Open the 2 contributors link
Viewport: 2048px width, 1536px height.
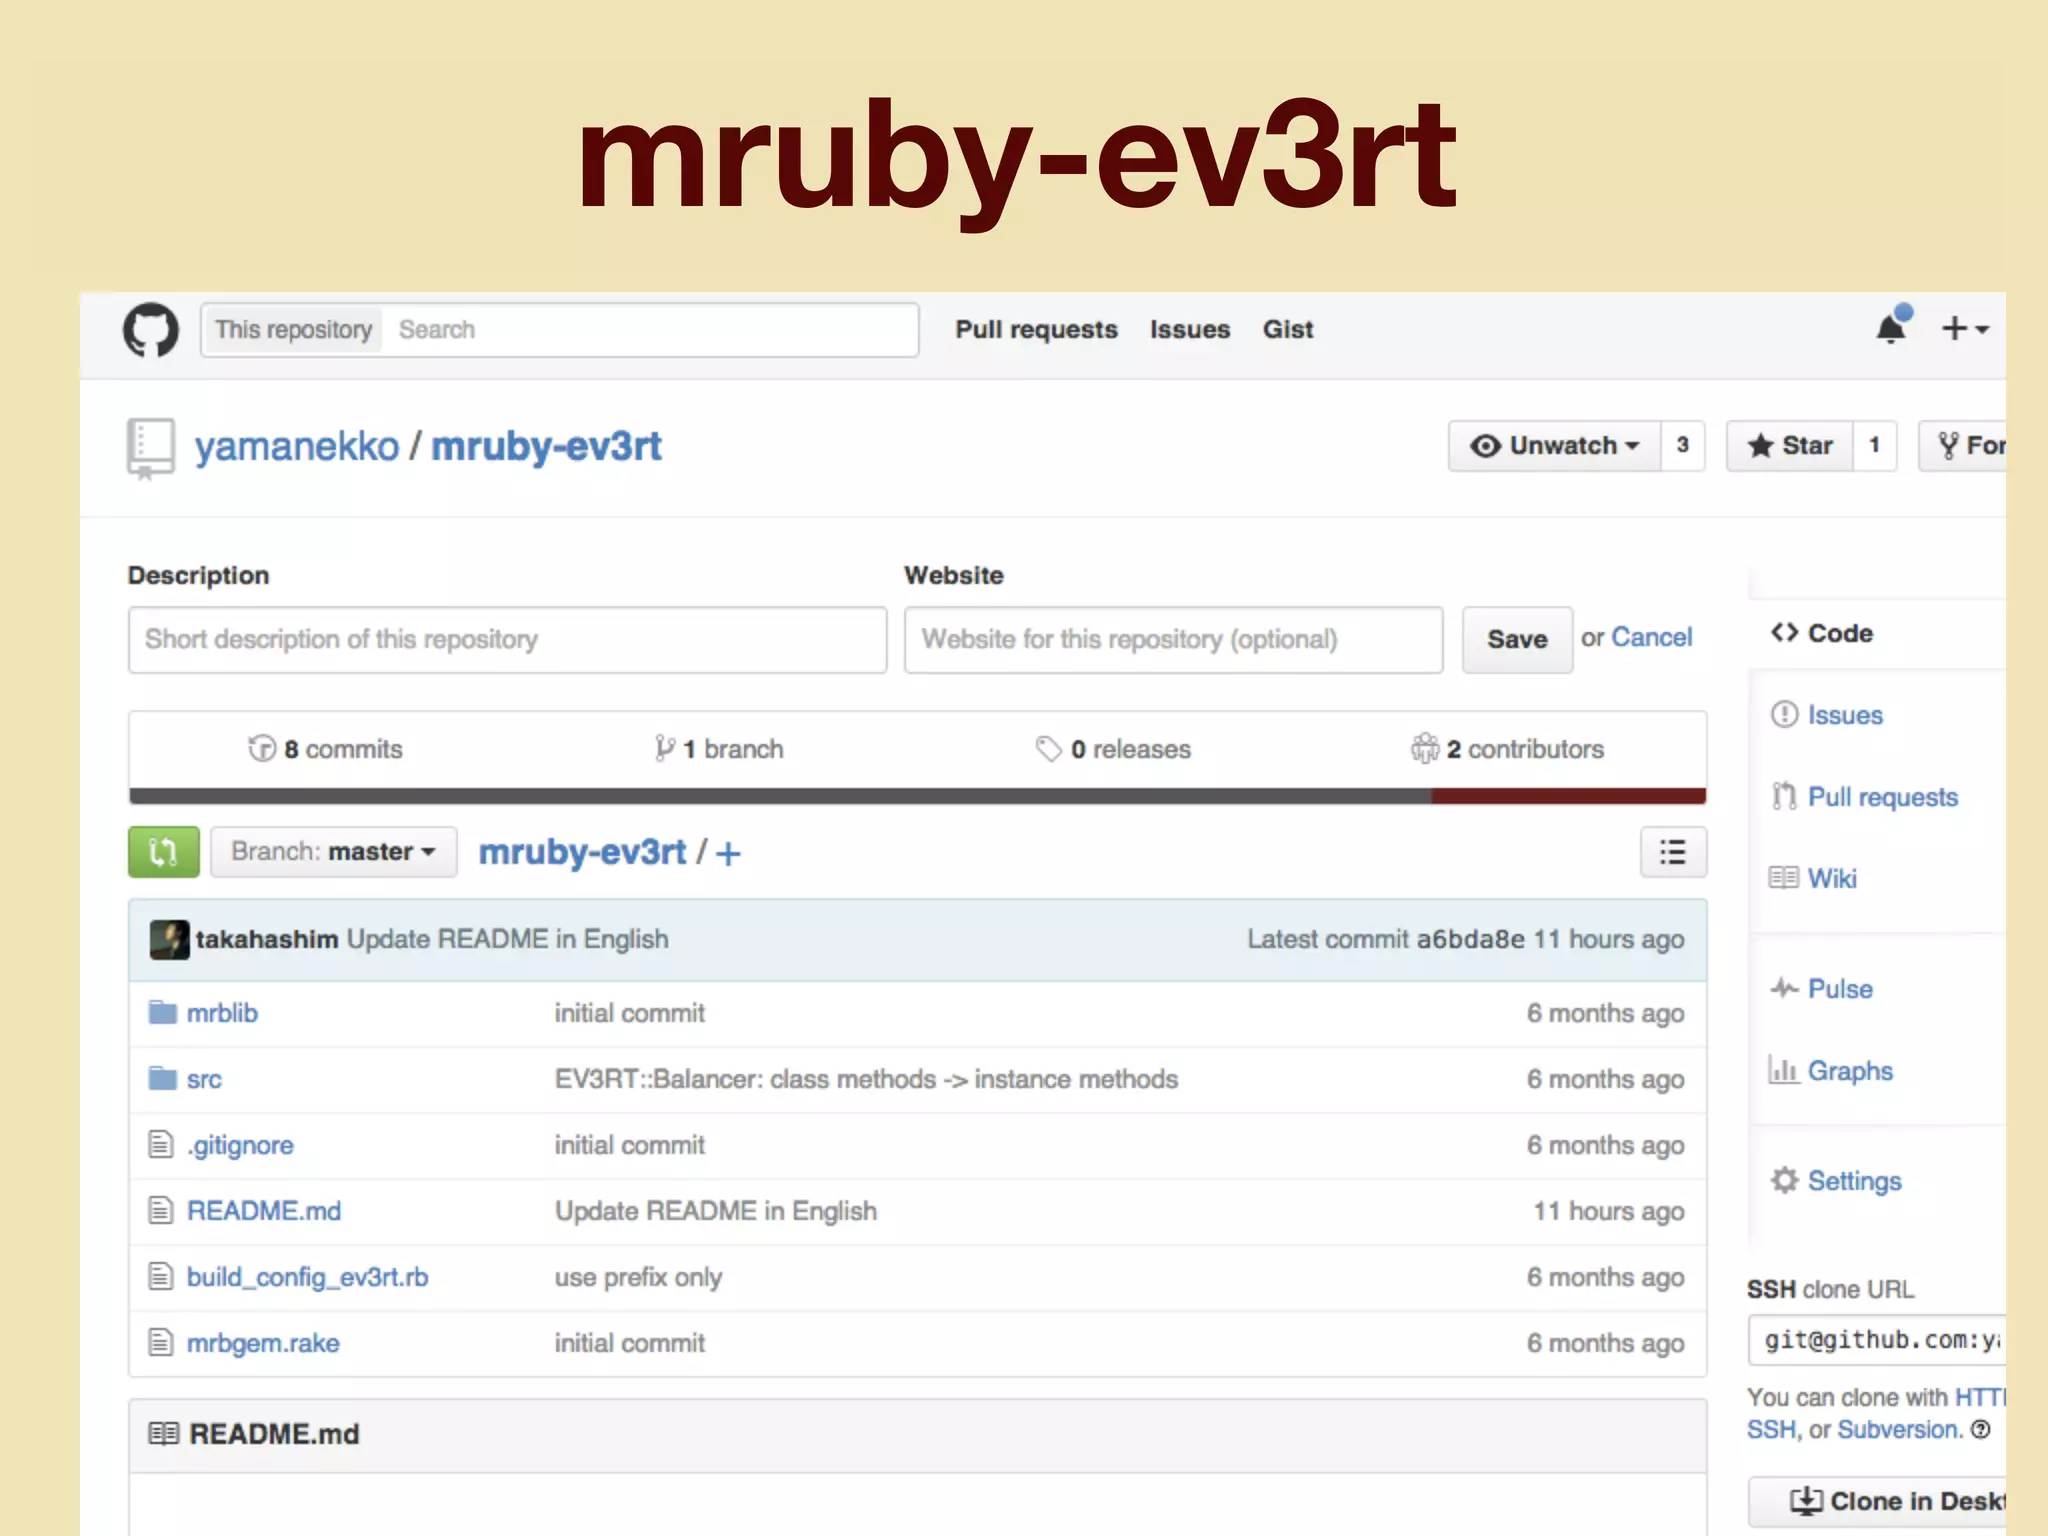coord(1507,749)
